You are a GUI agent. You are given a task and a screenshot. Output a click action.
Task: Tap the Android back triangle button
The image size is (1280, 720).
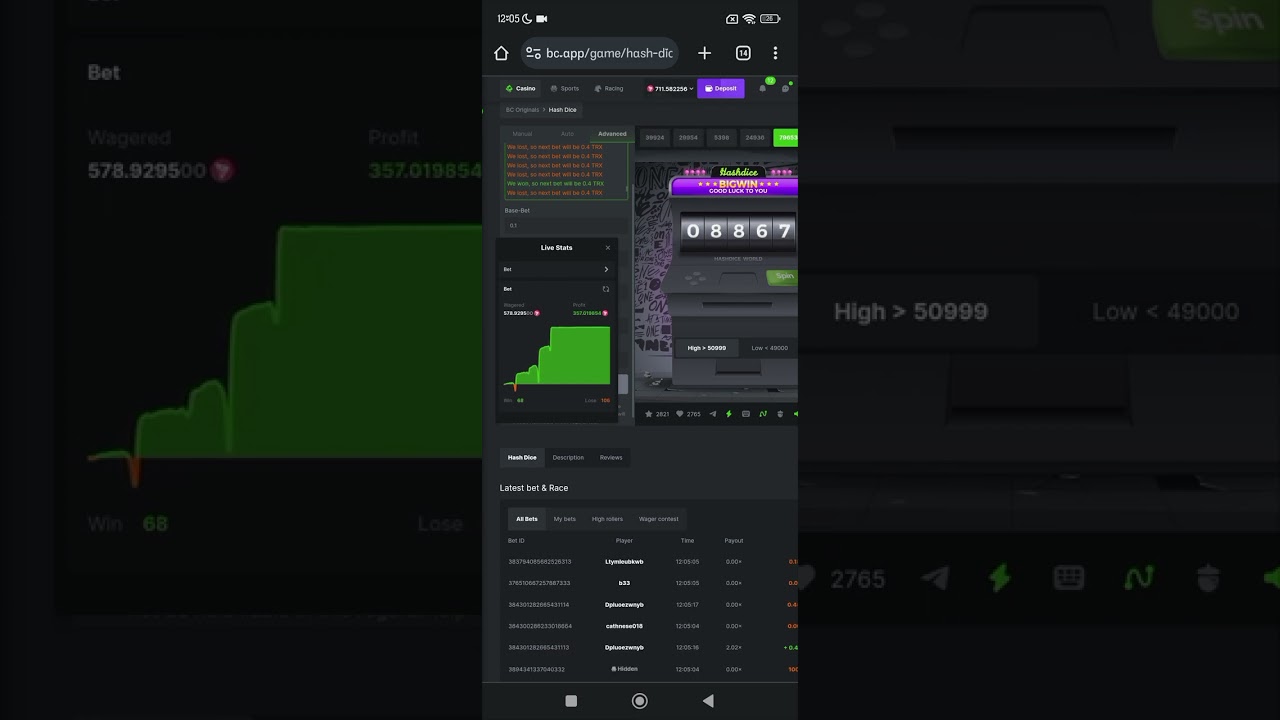point(708,701)
